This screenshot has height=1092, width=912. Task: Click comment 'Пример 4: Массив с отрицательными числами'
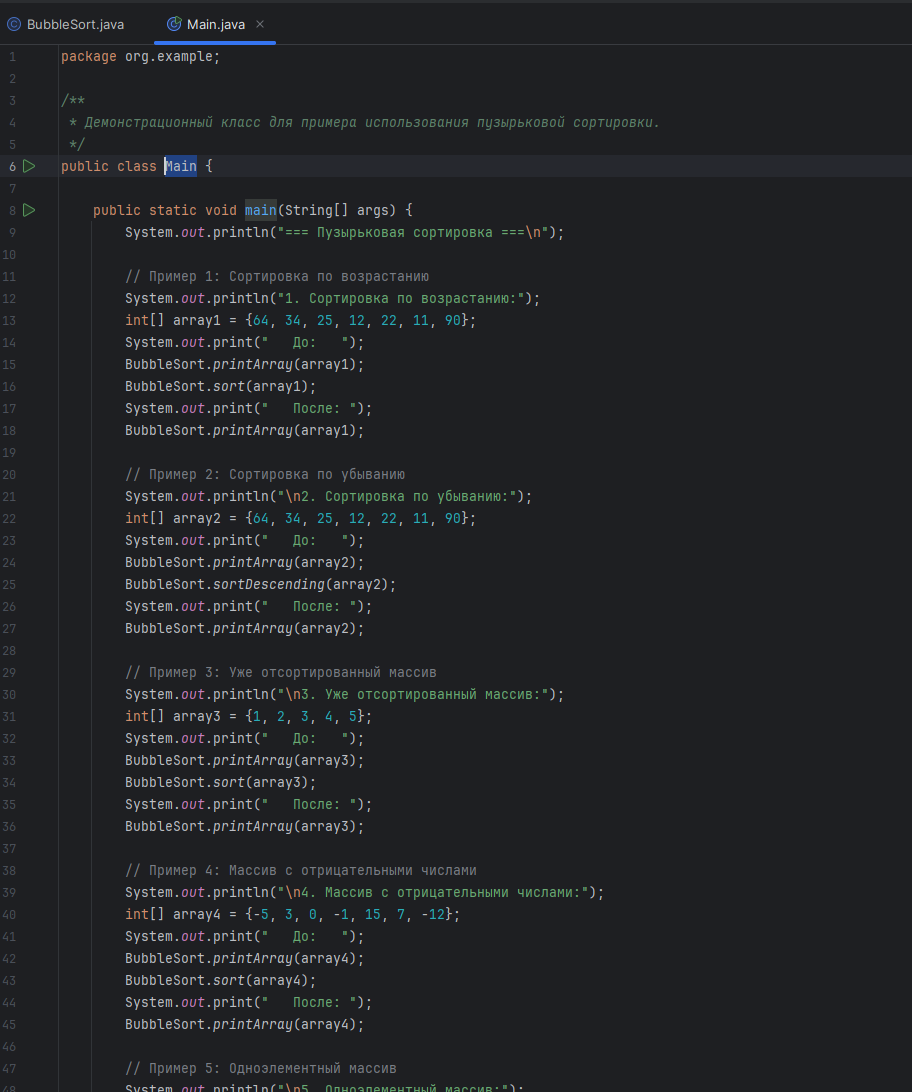click(x=301, y=871)
